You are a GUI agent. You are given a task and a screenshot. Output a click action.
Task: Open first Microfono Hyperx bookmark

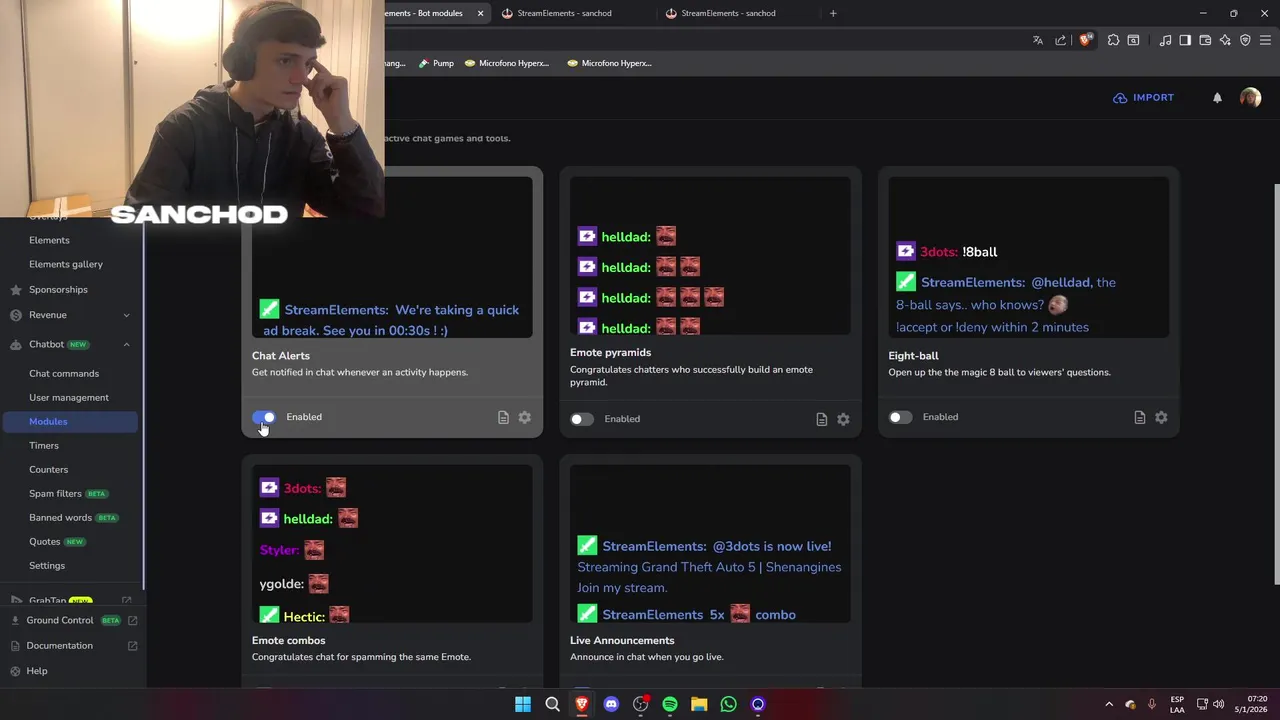(506, 63)
